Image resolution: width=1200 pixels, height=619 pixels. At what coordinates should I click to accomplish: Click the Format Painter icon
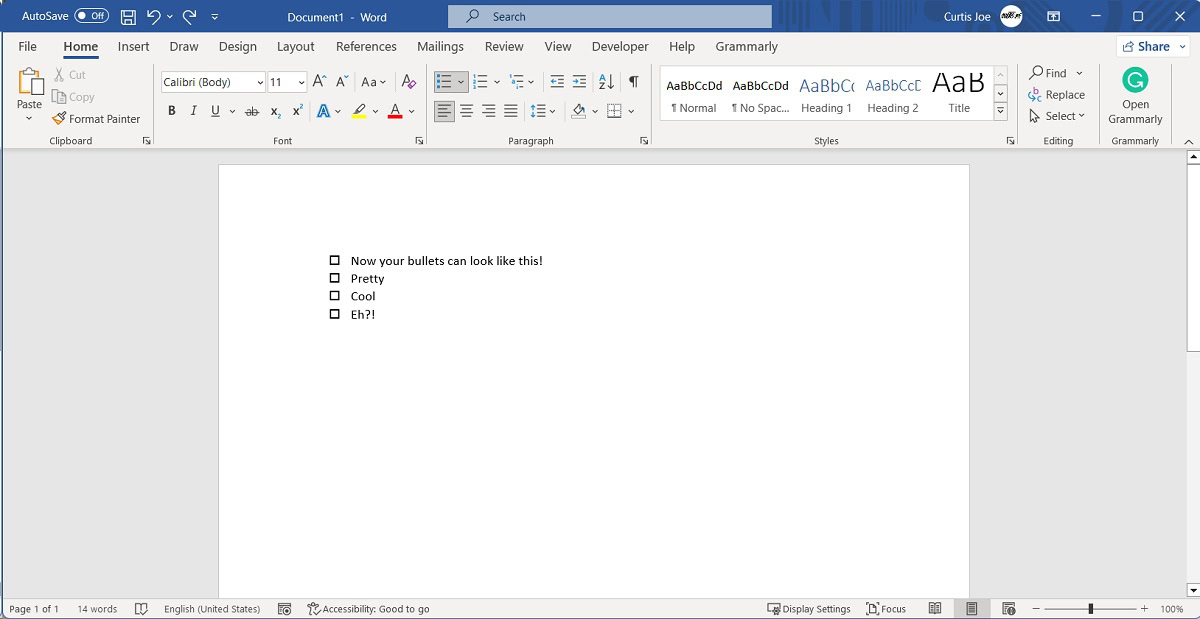click(60, 118)
